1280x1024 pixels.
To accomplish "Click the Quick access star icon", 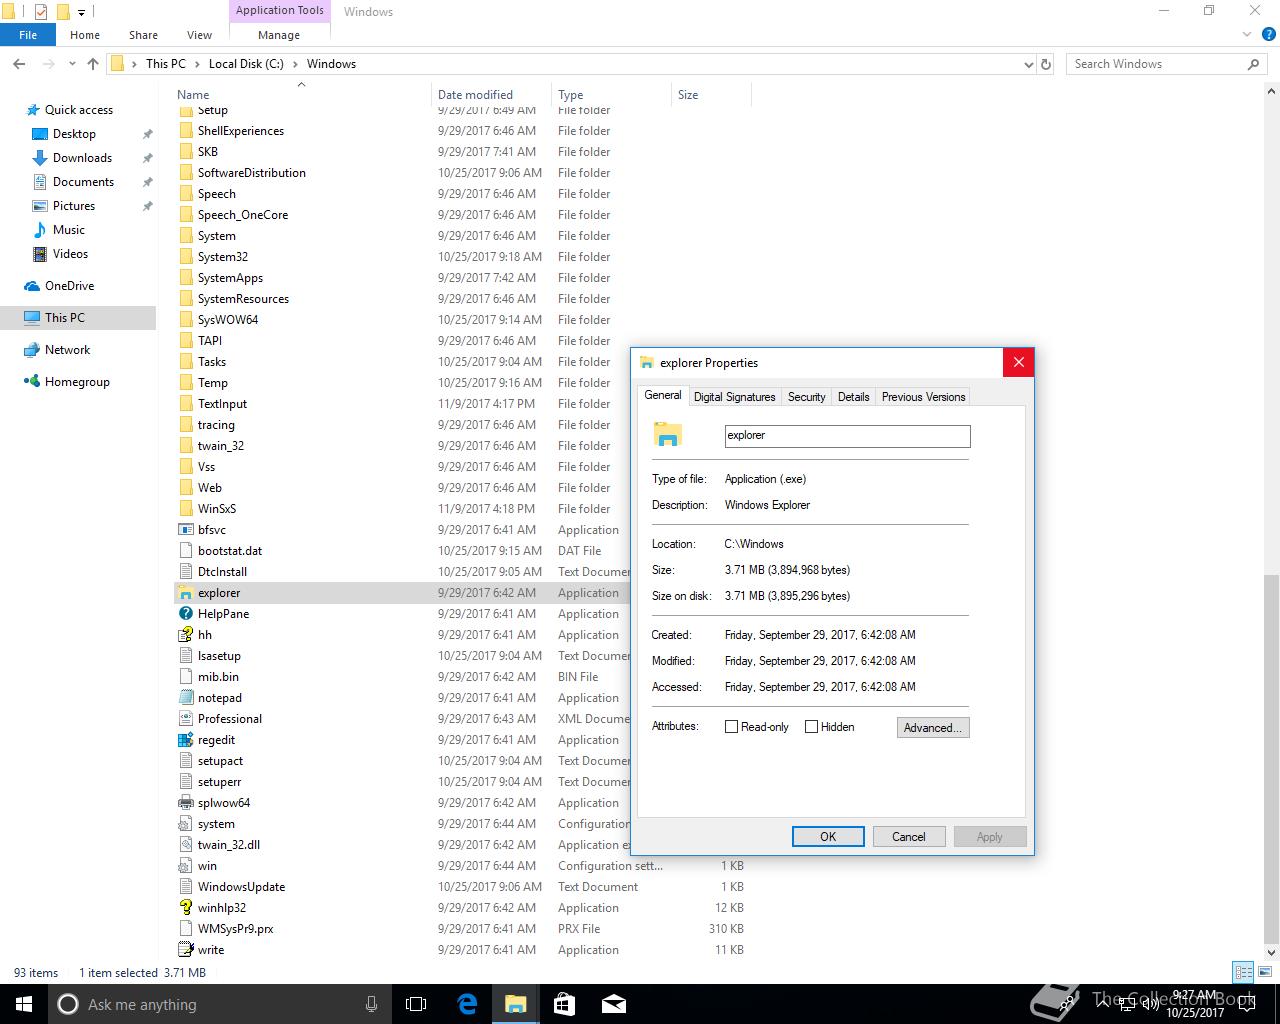I will click(33, 110).
